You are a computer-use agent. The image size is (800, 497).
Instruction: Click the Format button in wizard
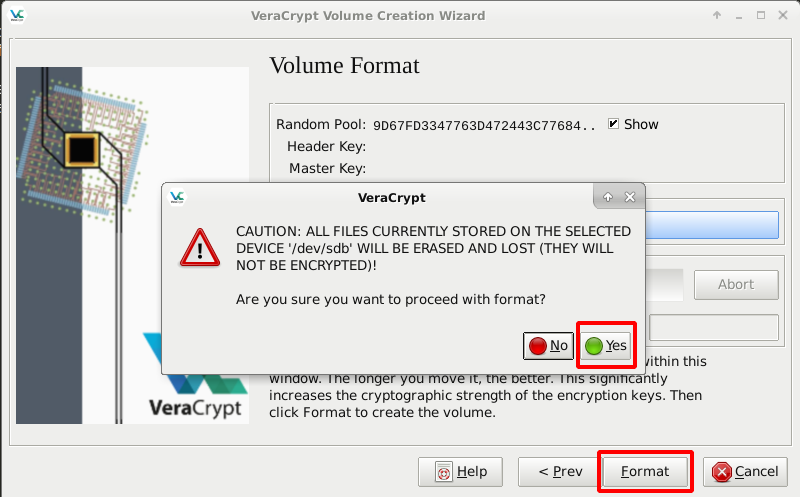click(644, 471)
